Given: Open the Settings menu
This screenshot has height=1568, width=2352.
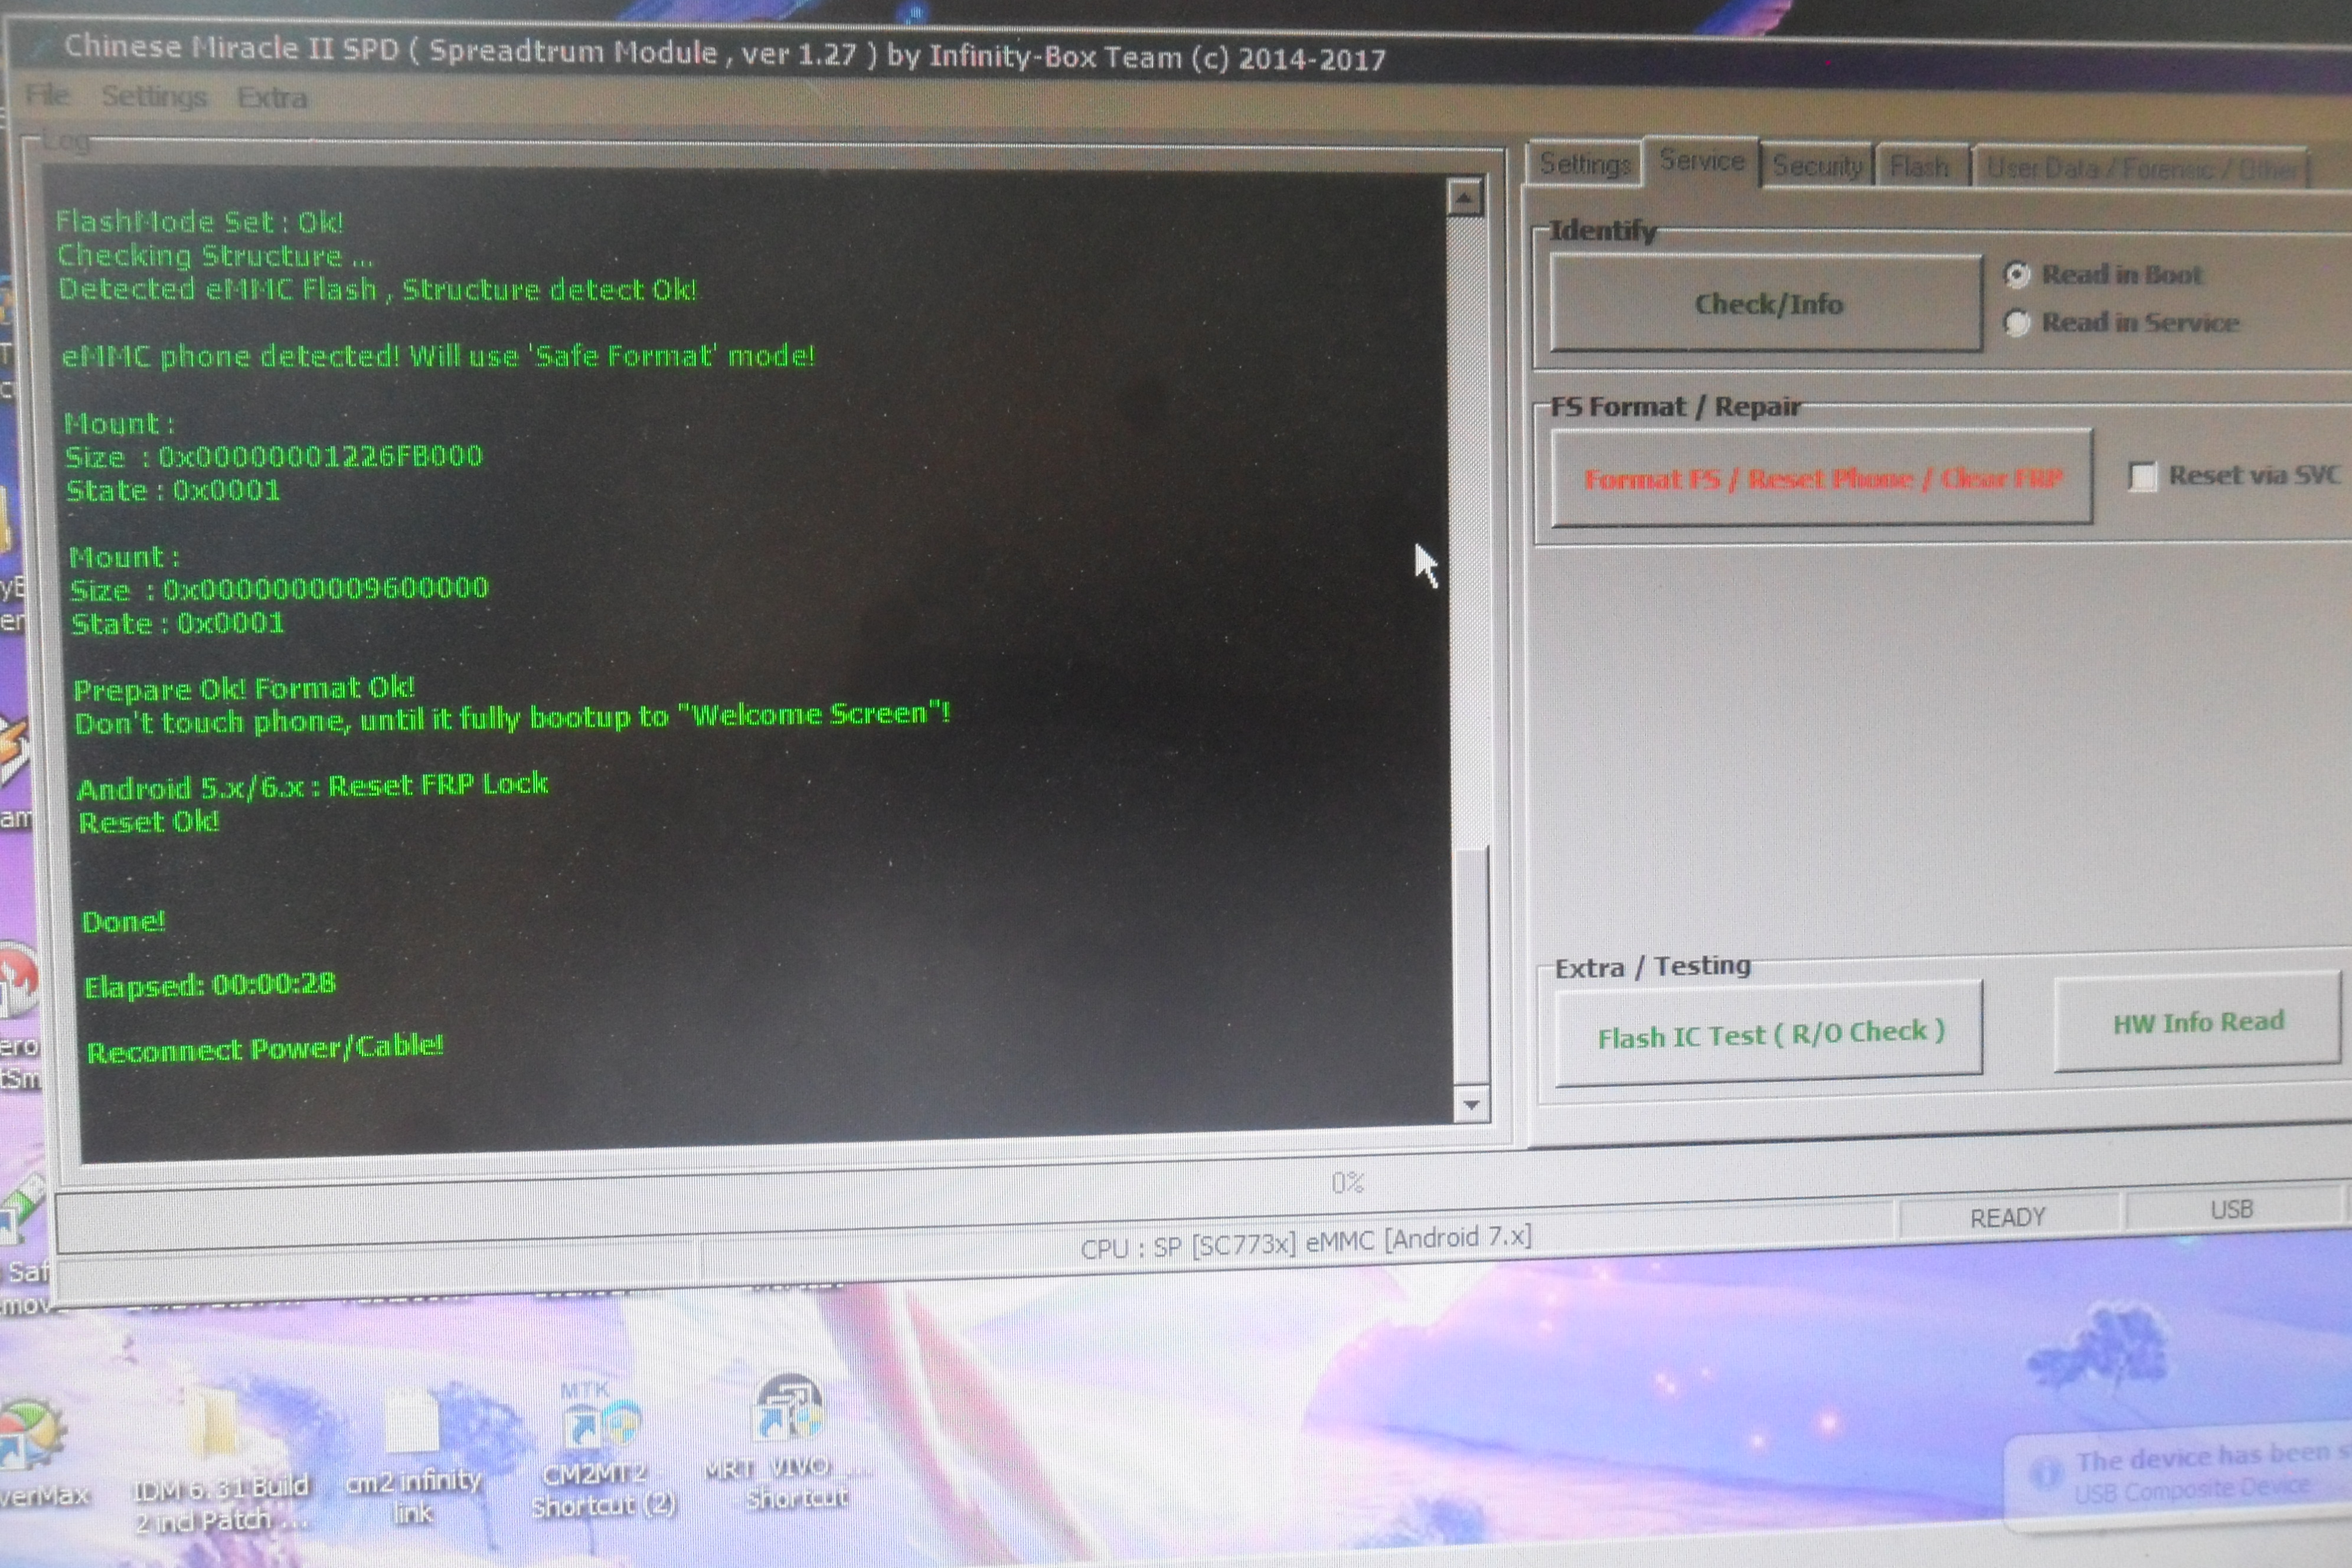Looking at the screenshot, I should [x=154, y=97].
